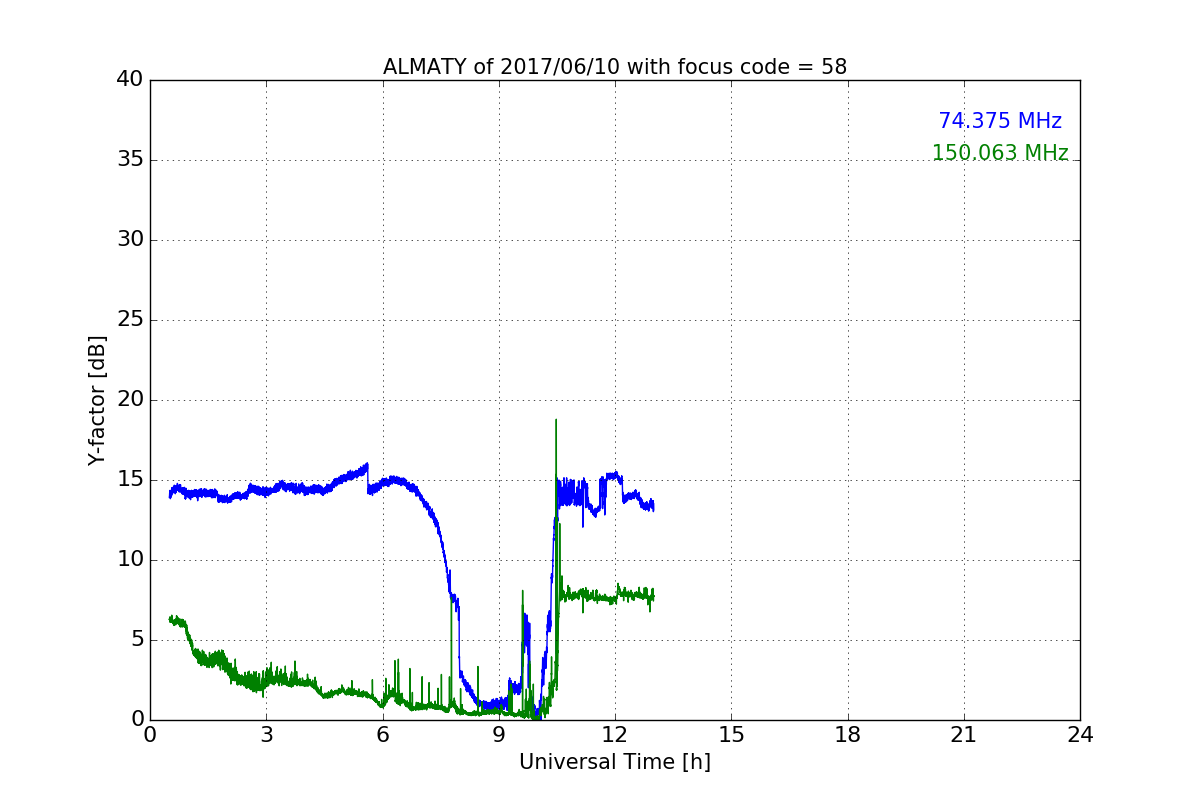Screen dimensions: 1200x800
Task: Click the x-axis tick label 3
Action: click(266, 735)
